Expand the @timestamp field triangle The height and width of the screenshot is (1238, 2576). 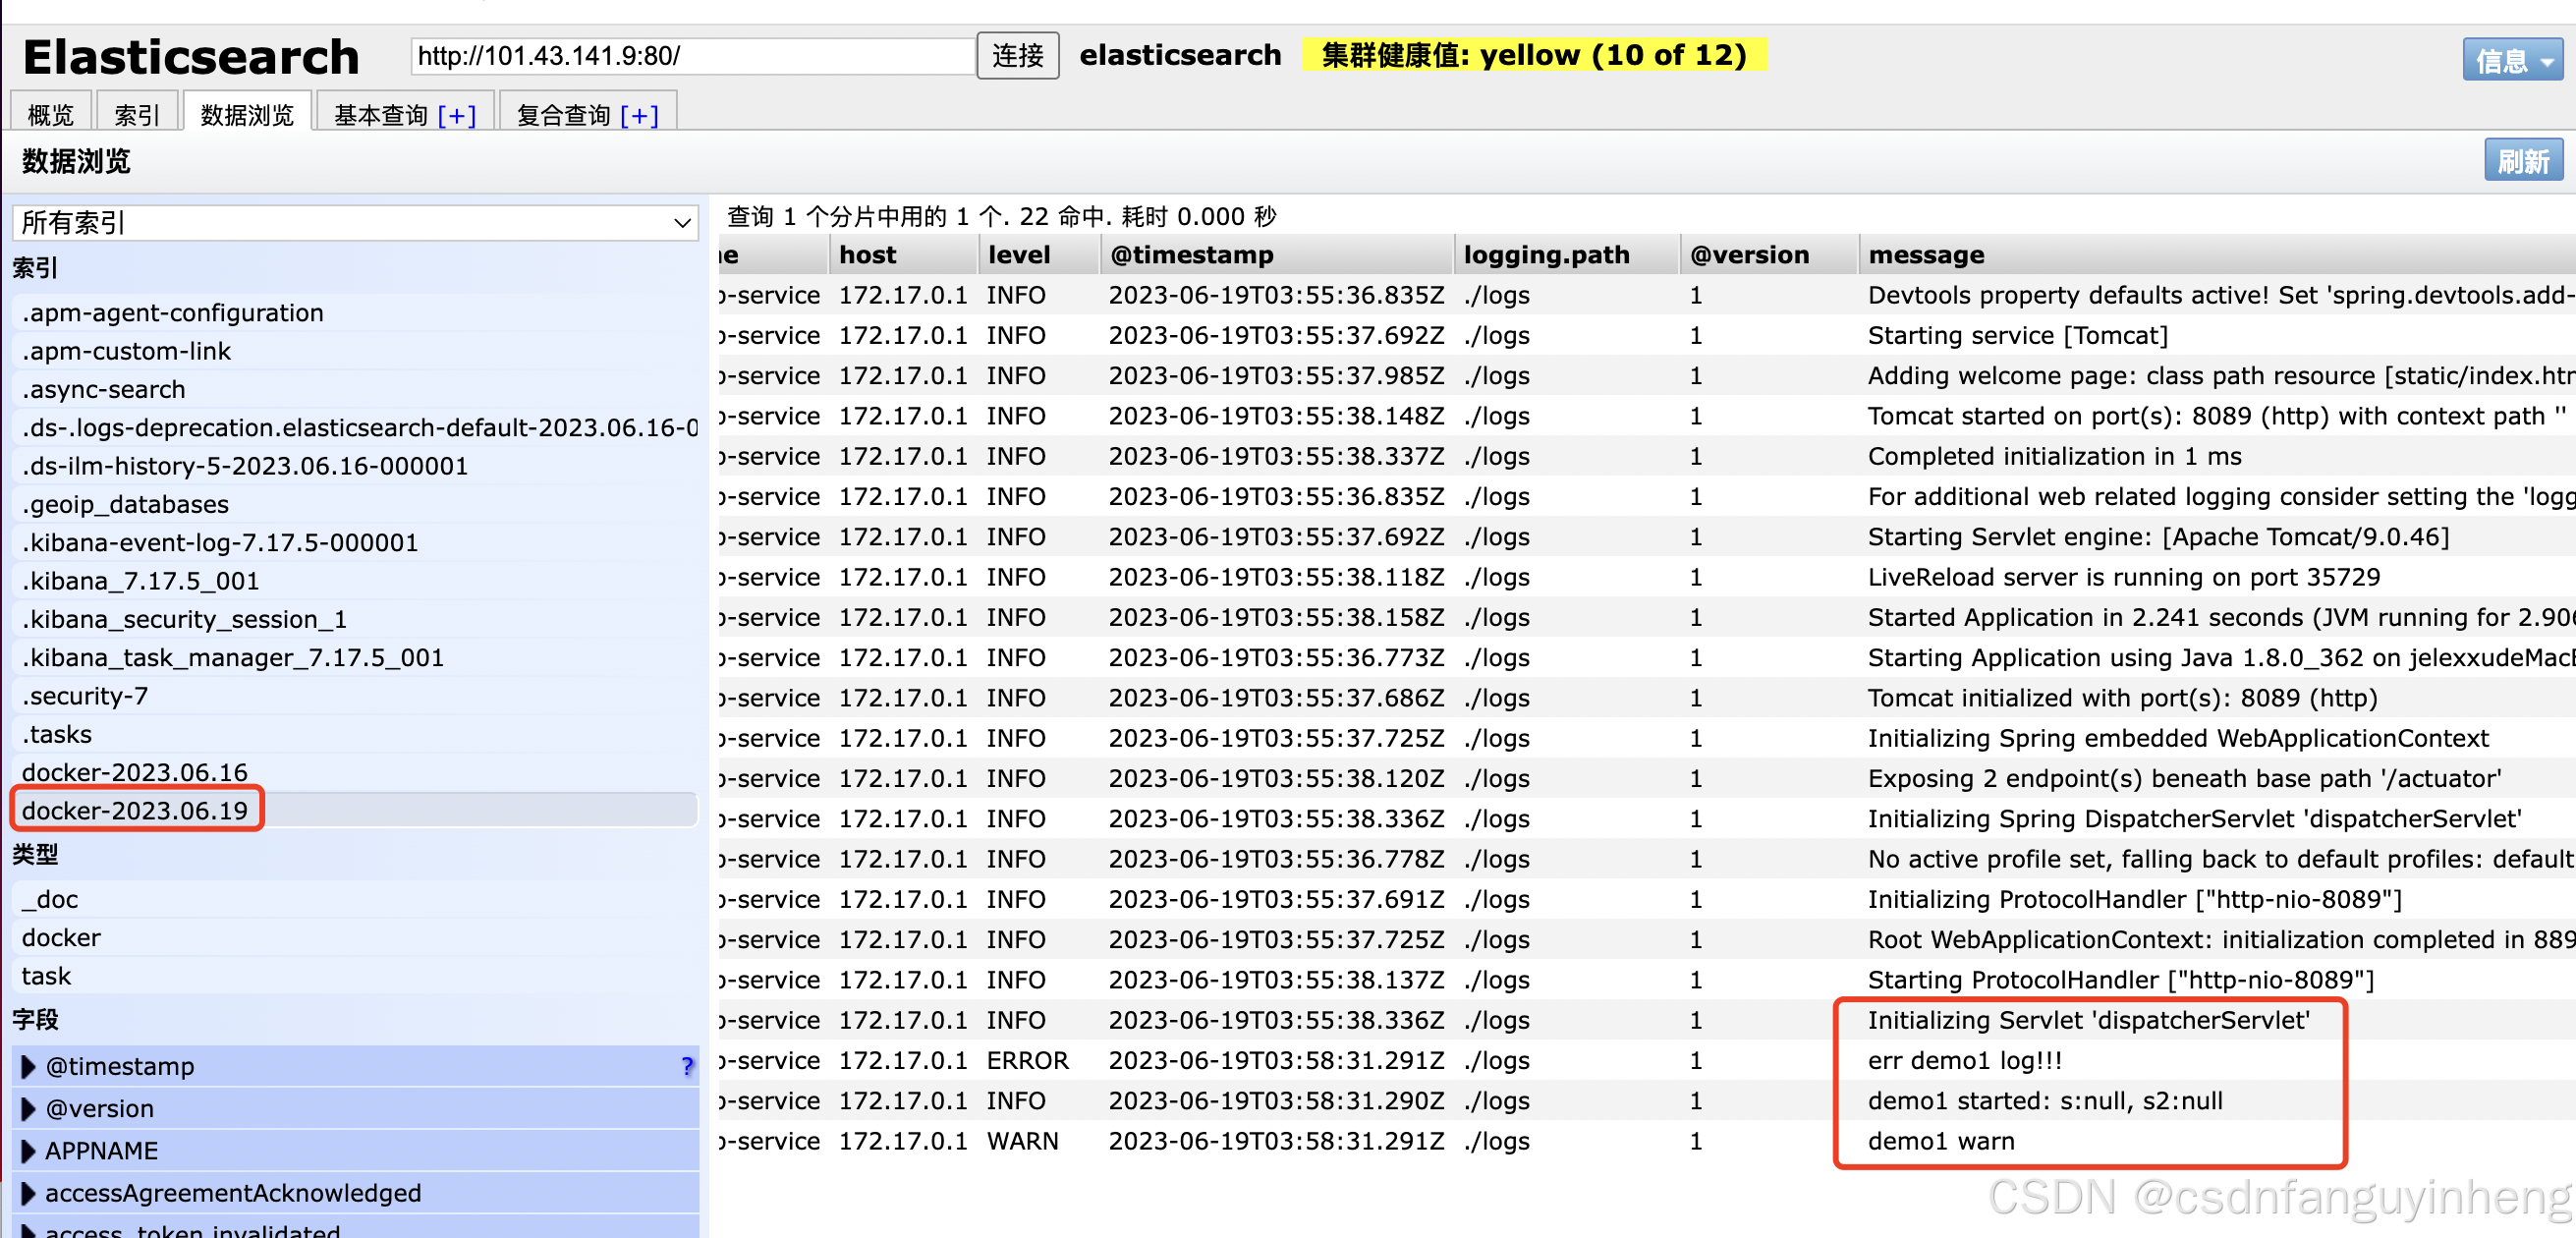pos(28,1066)
